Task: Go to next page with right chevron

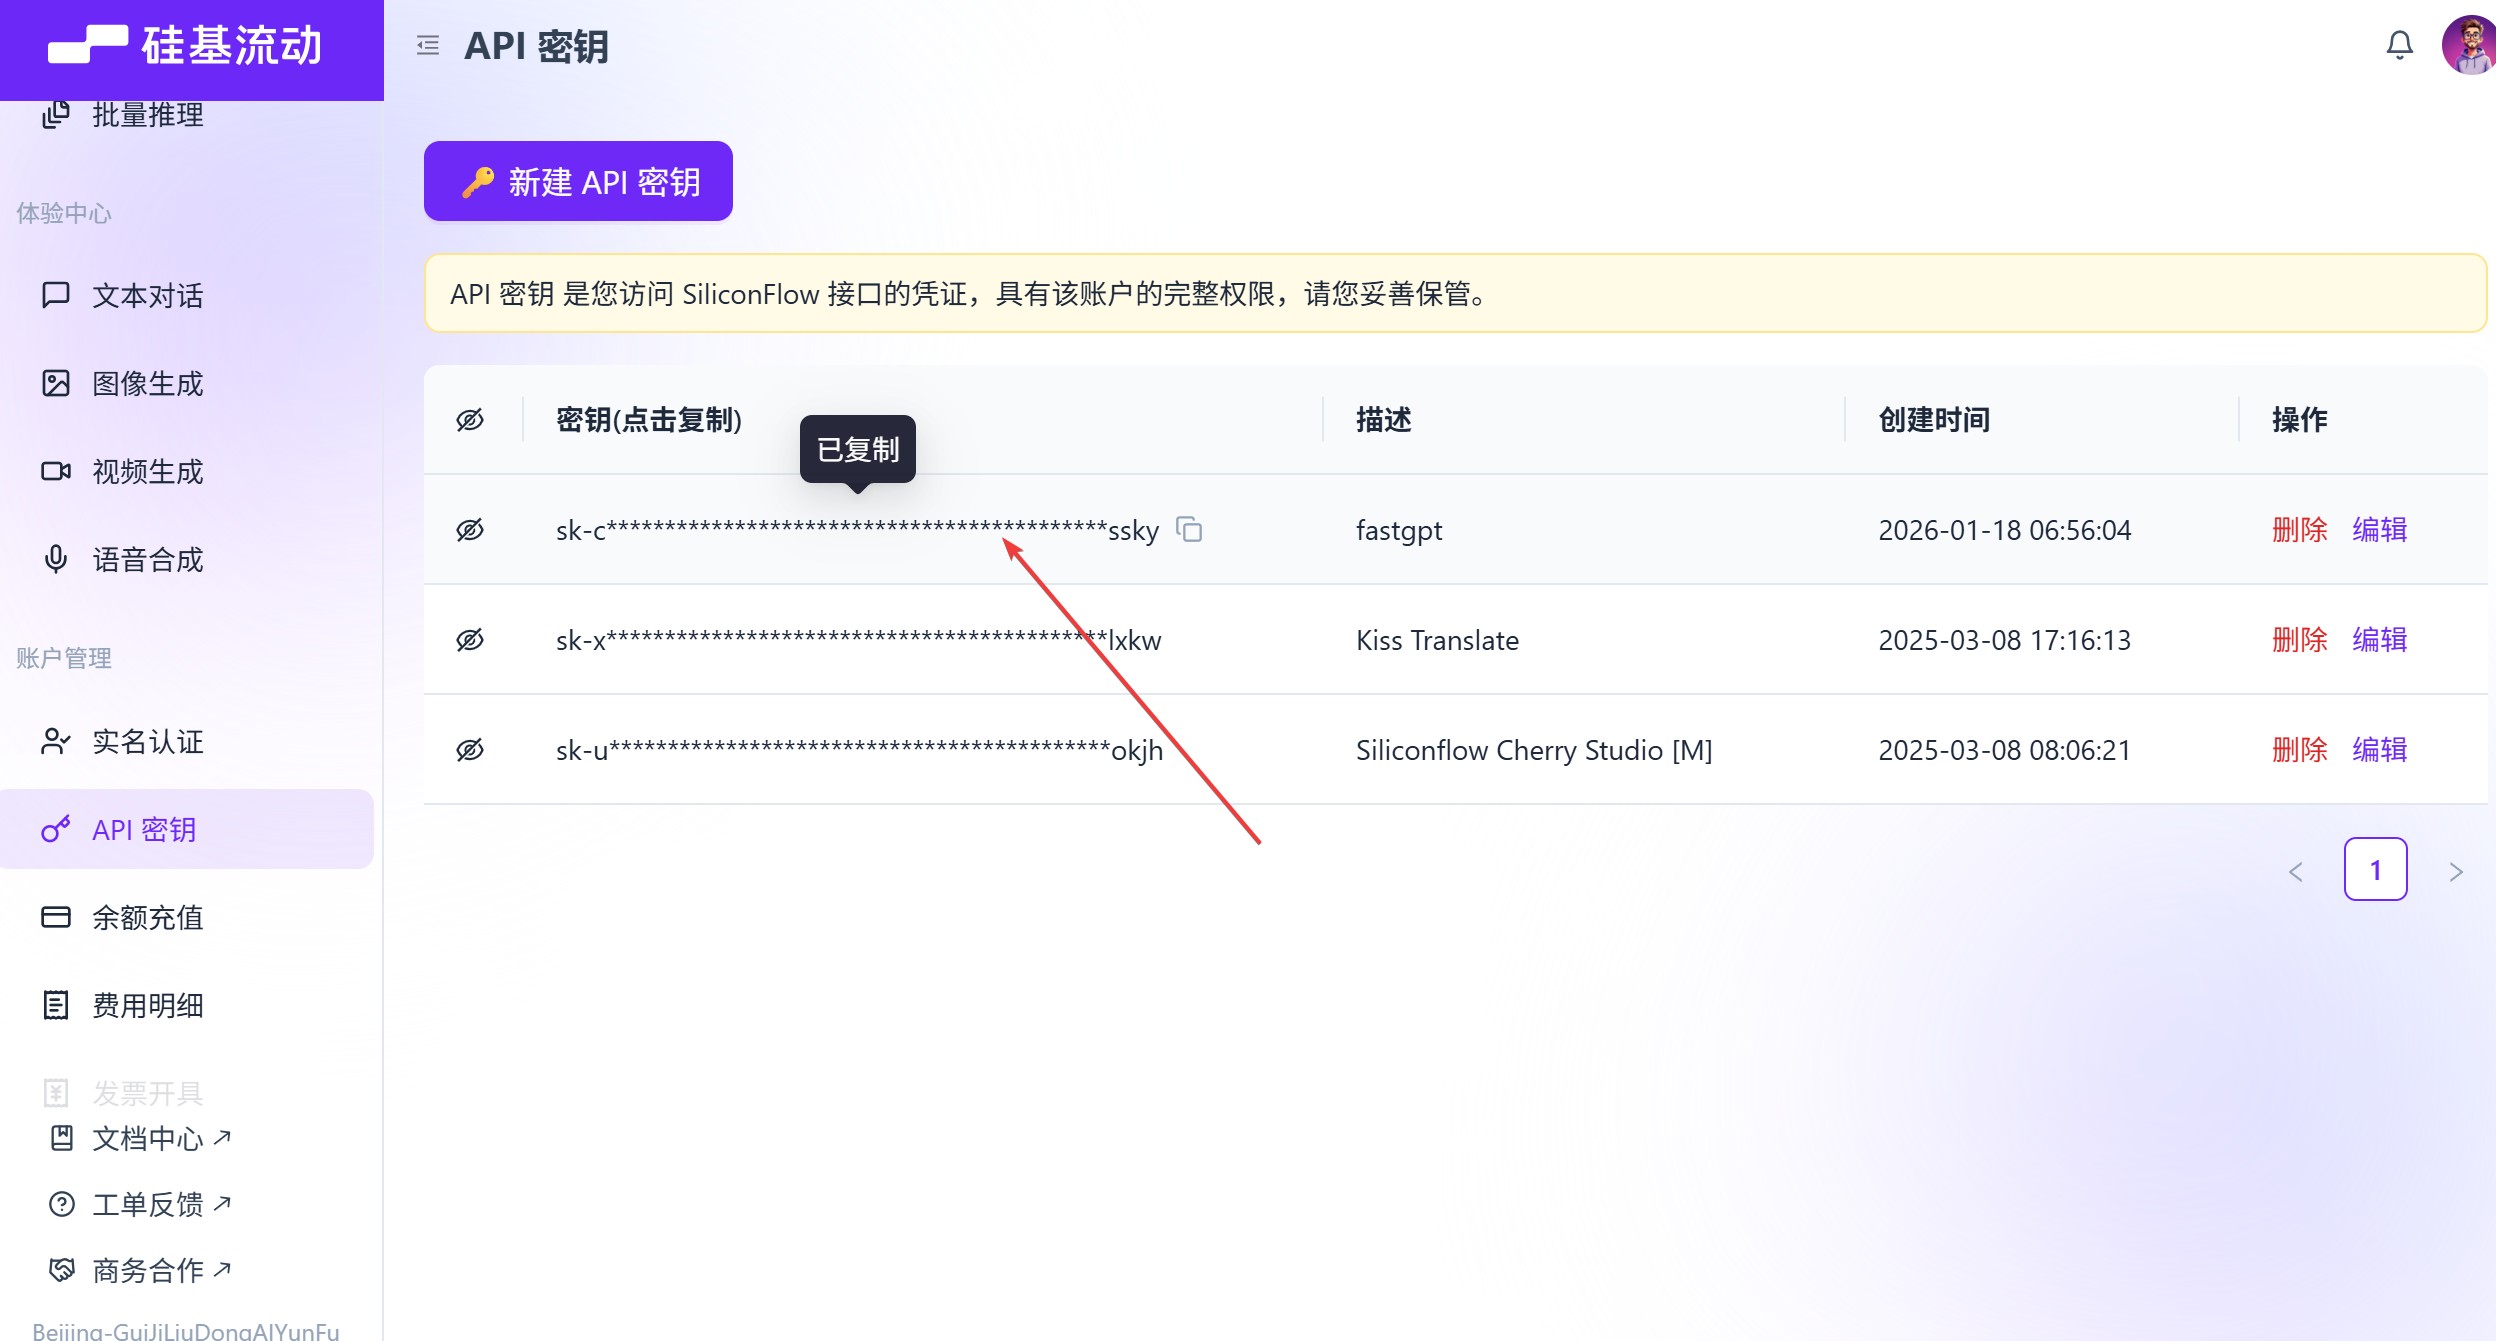Action: coord(2457,871)
